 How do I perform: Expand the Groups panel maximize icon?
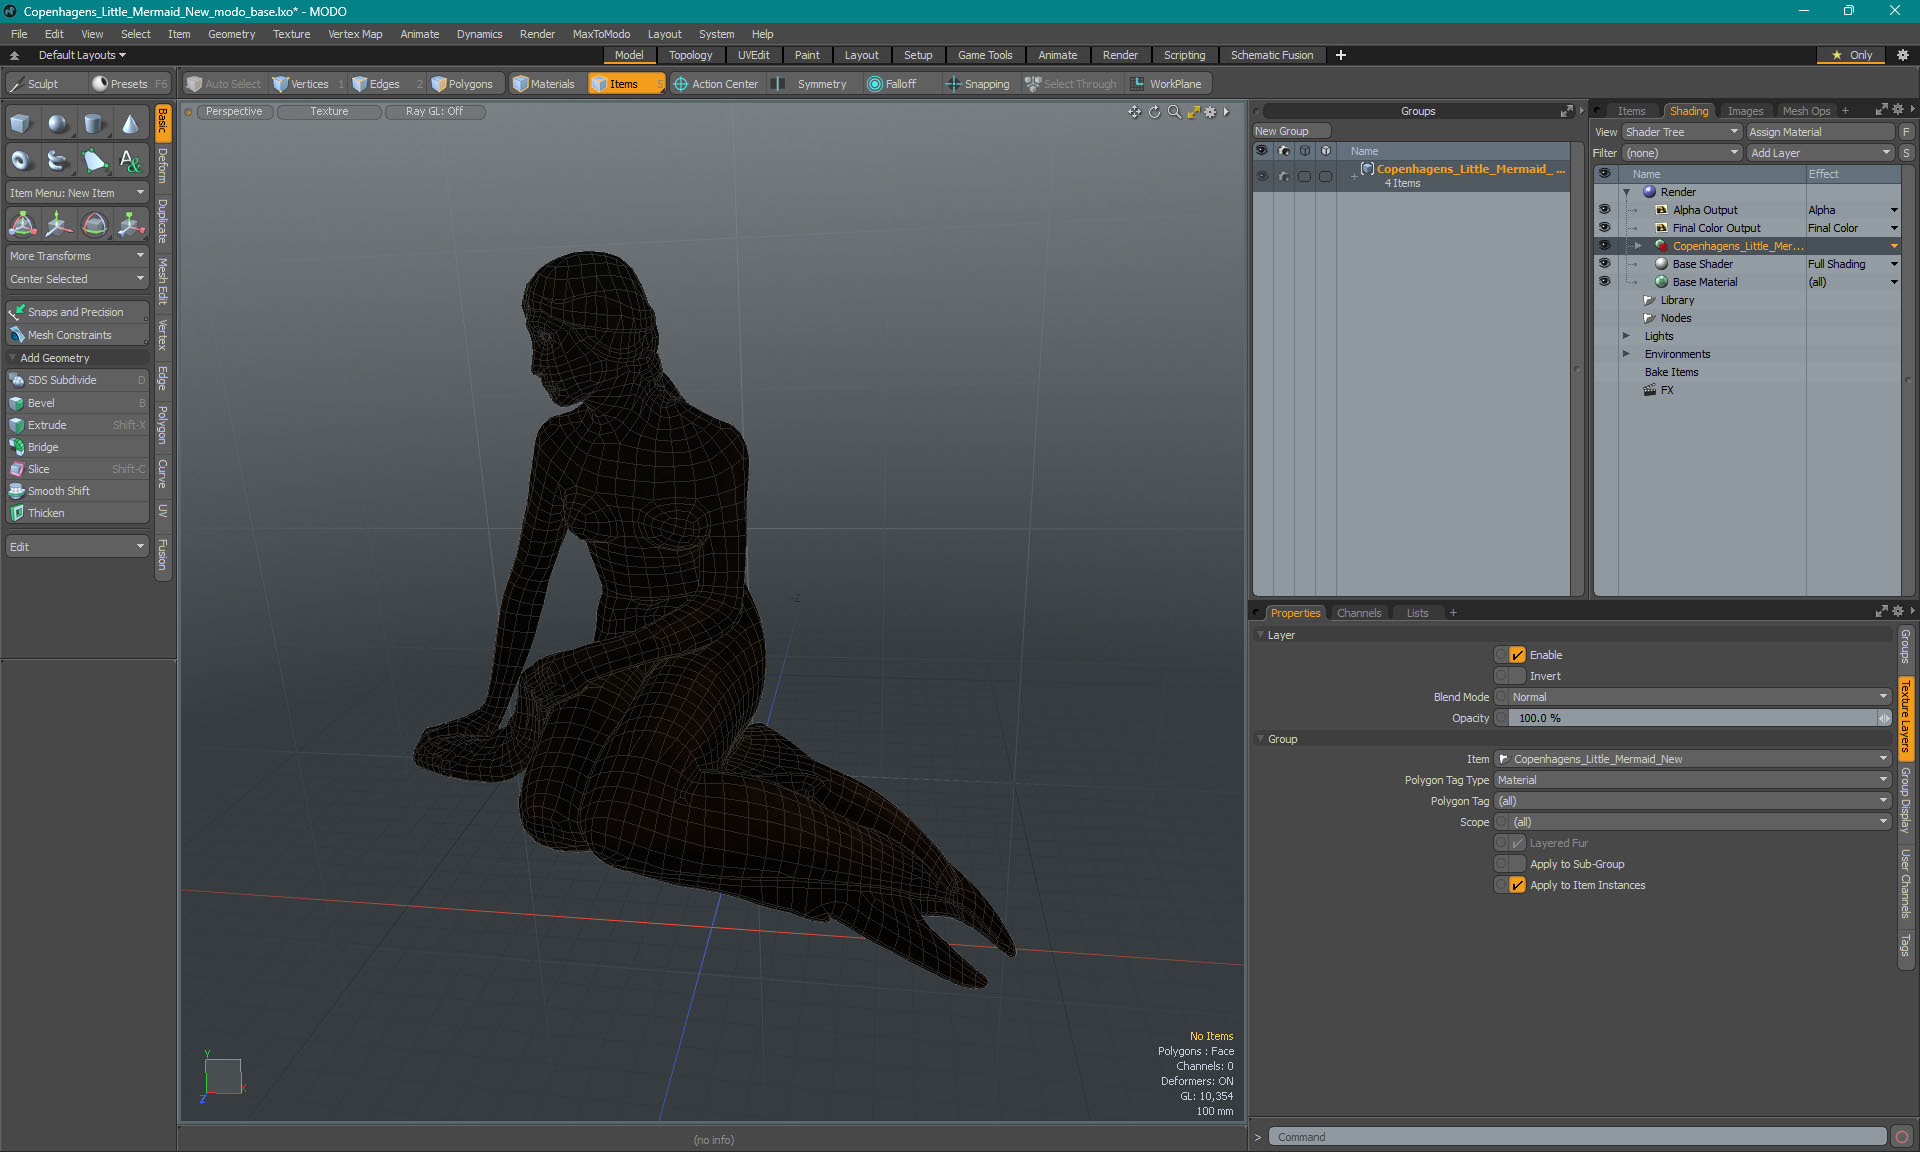pyautogui.click(x=1566, y=111)
